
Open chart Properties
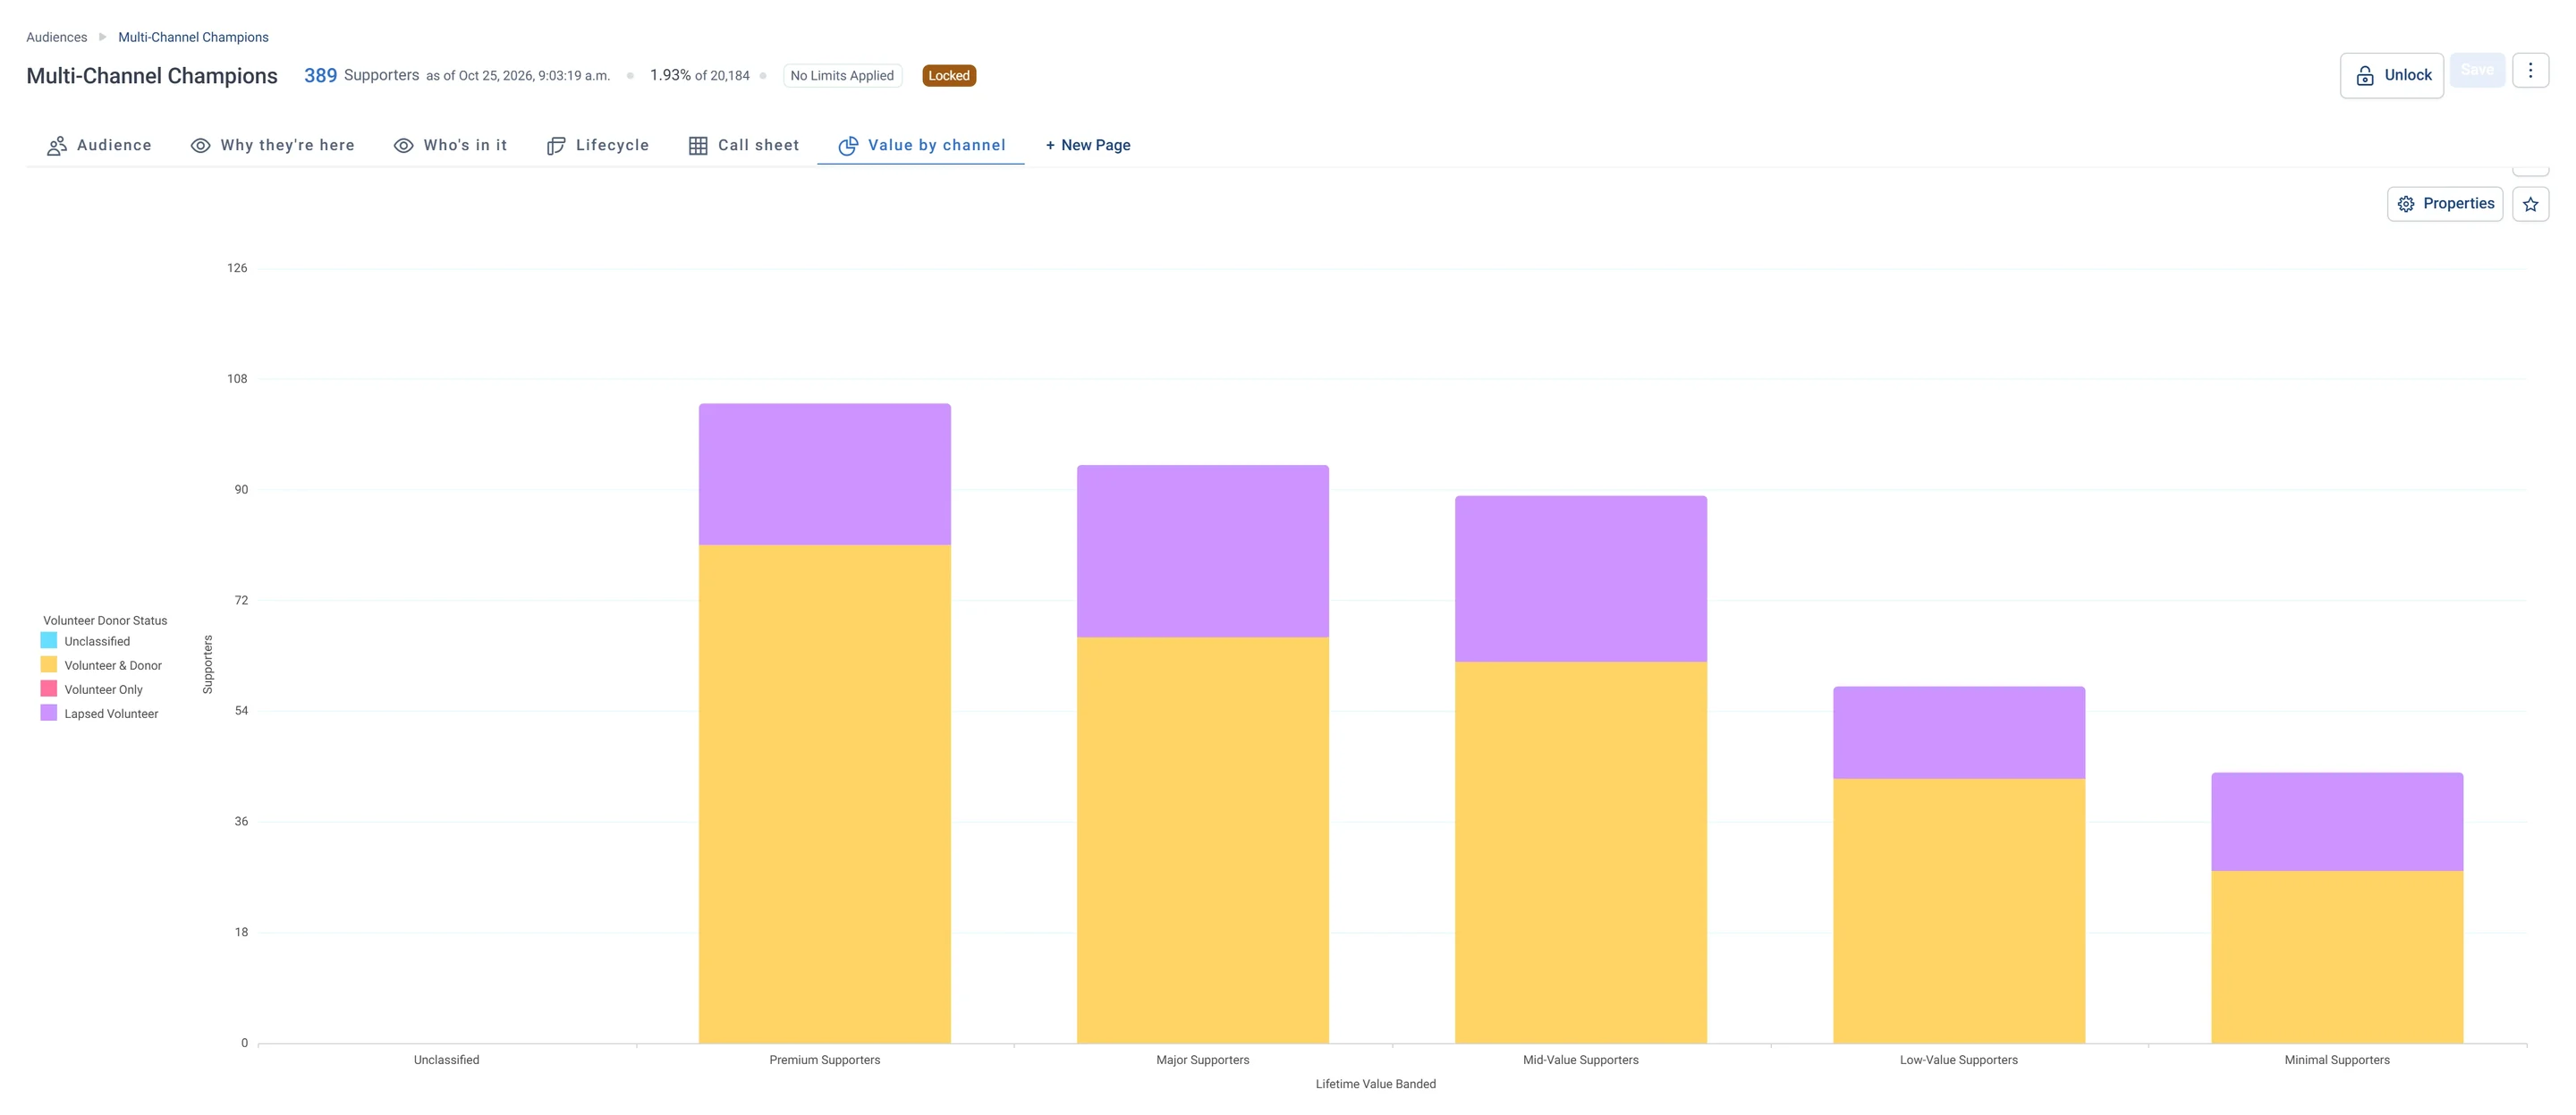(2445, 204)
